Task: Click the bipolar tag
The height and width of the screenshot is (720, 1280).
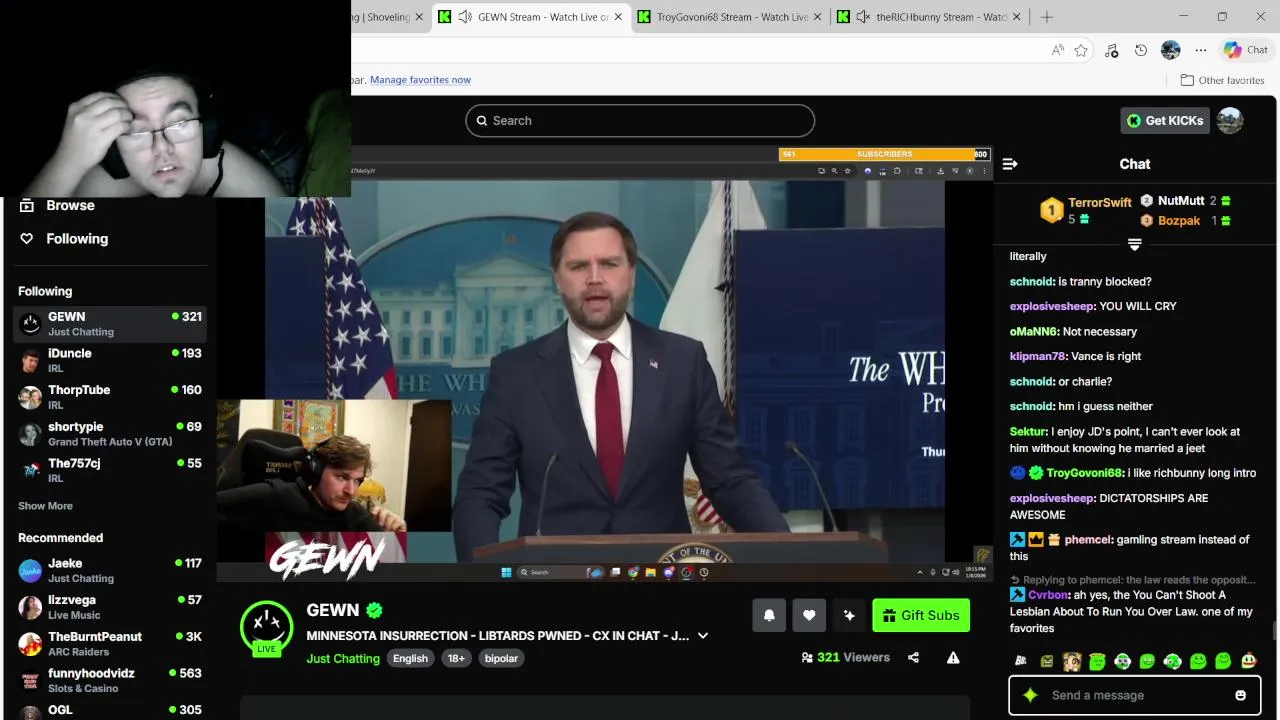Action: tap(501, 658)
